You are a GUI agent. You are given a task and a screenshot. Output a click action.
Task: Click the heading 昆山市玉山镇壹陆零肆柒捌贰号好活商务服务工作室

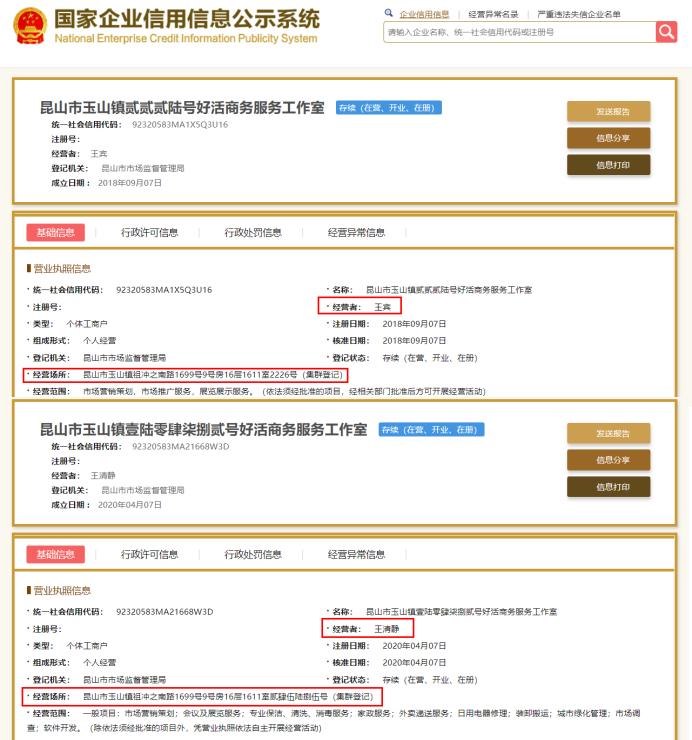click(203, 429)
